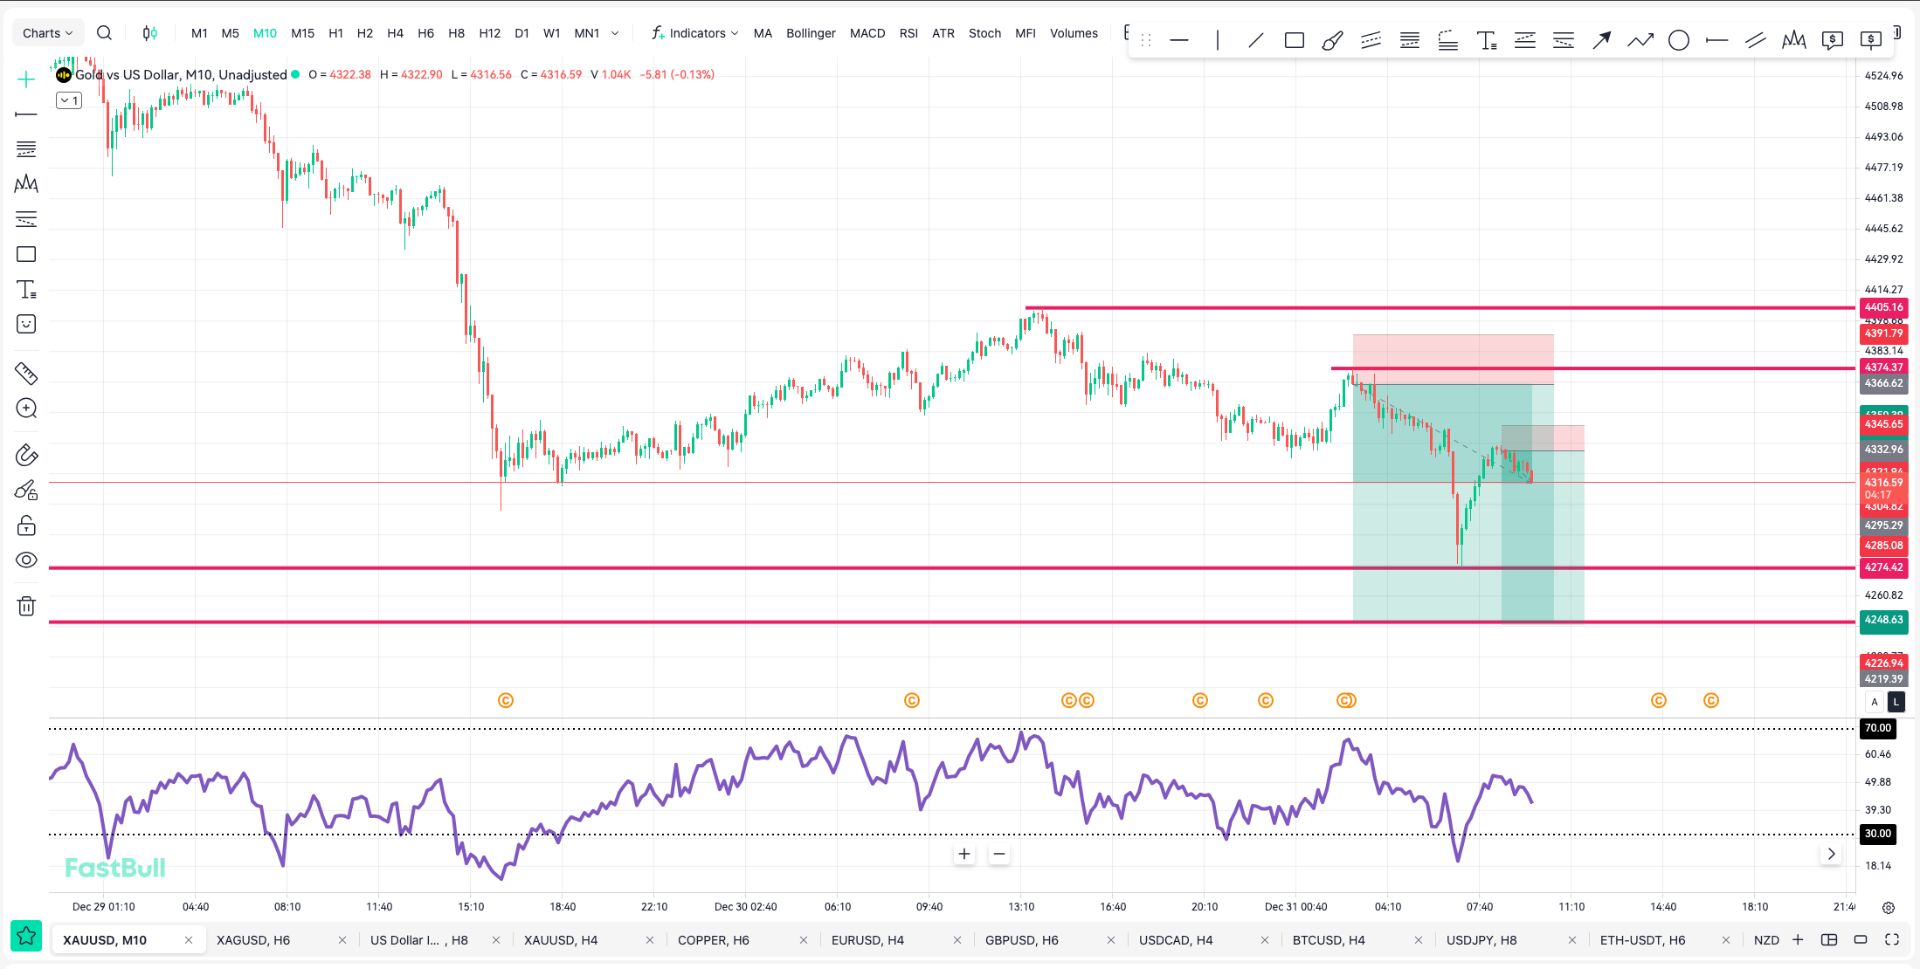Switch to the EURUSD, H4 tab
The width and height of the screenshot is (1920, 969).
(x=867, y=940)
